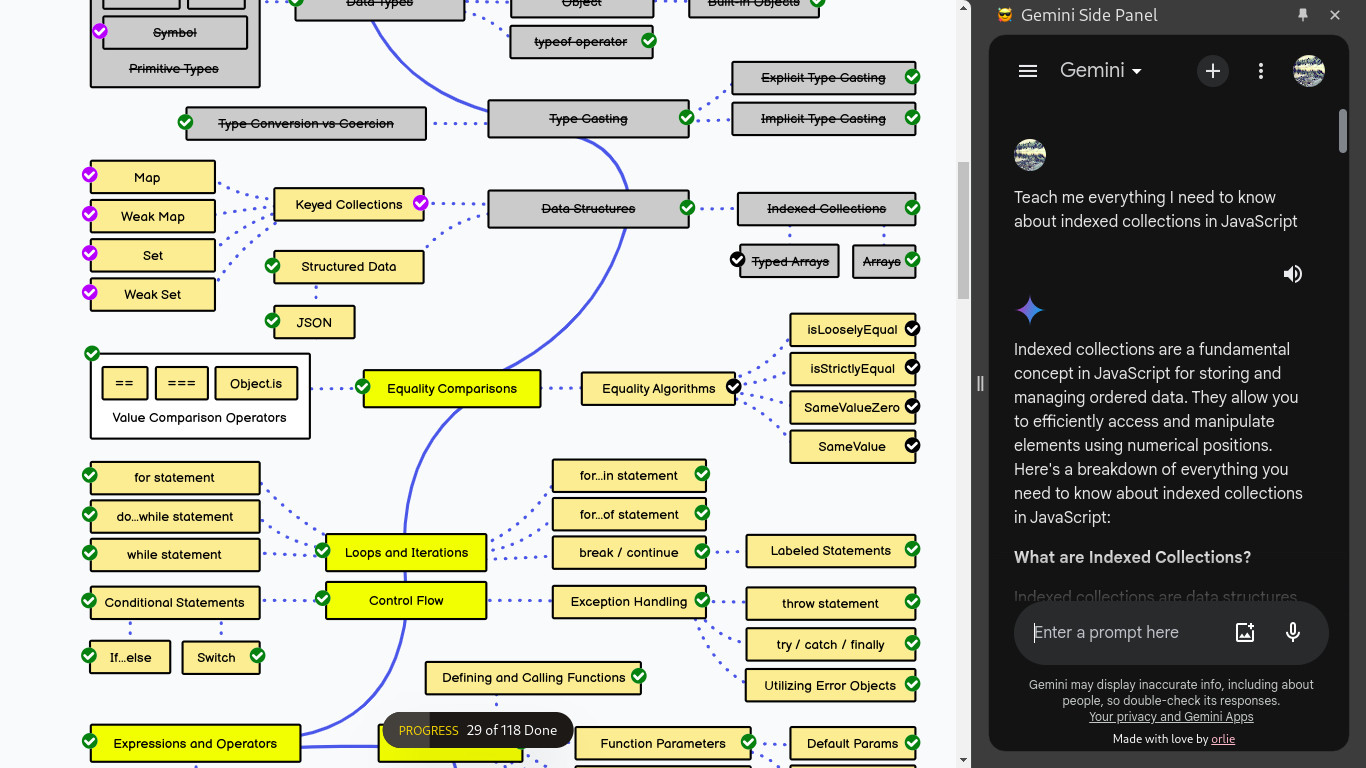Screen dimensions: 1366x768
Task: Select the 'break / continue' node
Action: coord(629,553)
